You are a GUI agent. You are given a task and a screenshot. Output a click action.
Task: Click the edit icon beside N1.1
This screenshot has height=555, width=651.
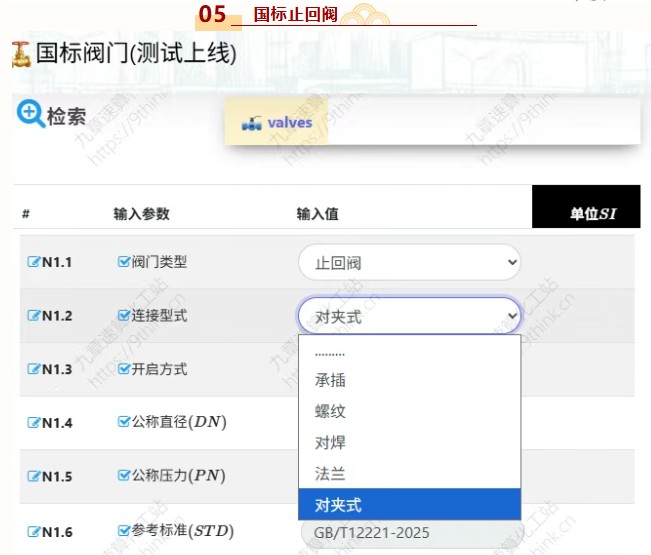pos(33,263)
